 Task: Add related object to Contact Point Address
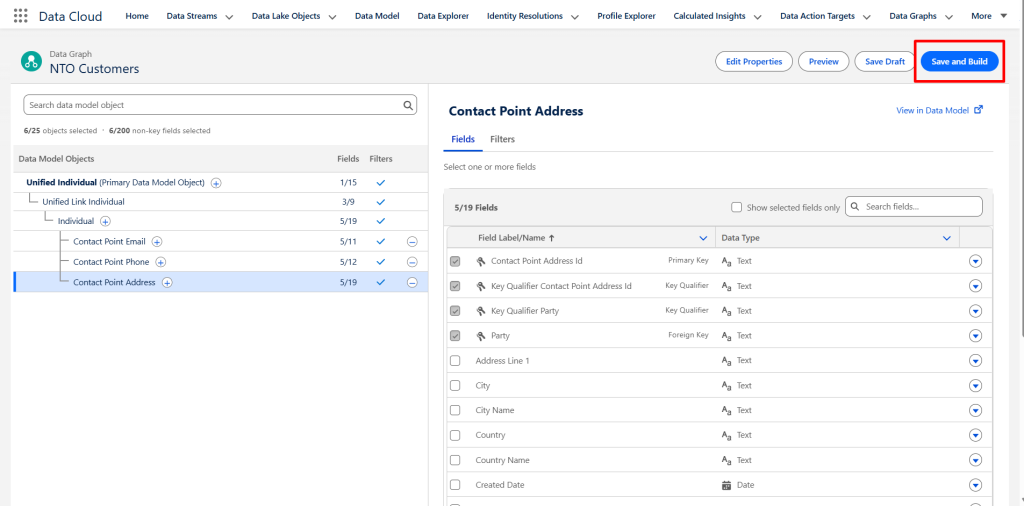[x=167, y=283]
